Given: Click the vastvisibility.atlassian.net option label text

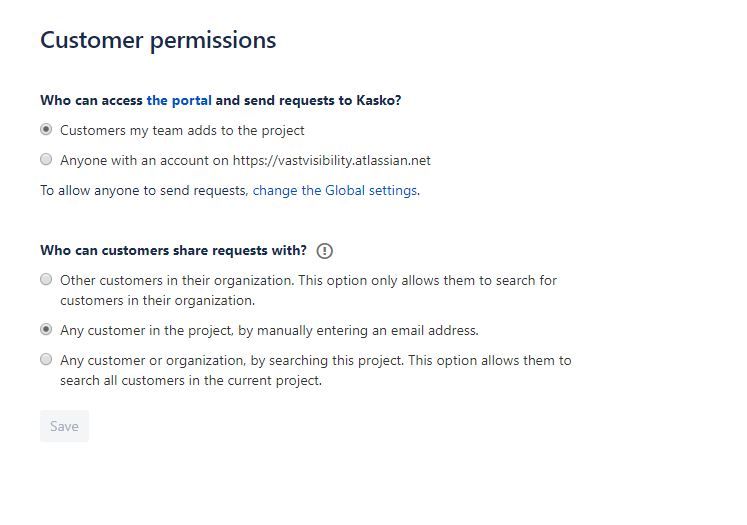Looking at the screenshot, I should (245, 161).
